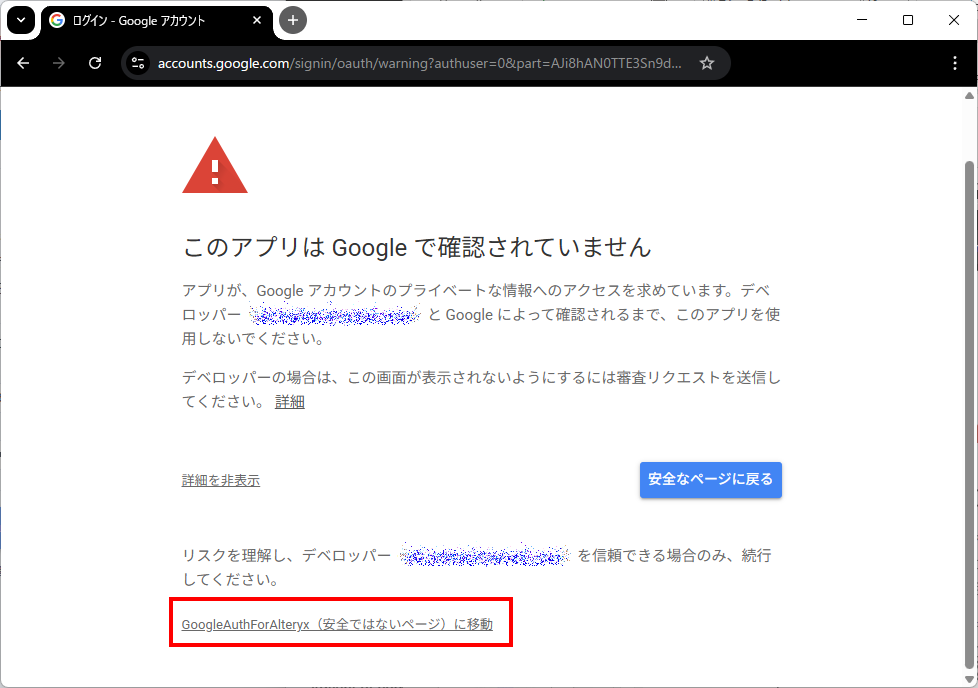Open the 詳細 learn-more link
This screenshot has width=978, height=688.
(289, 402)
